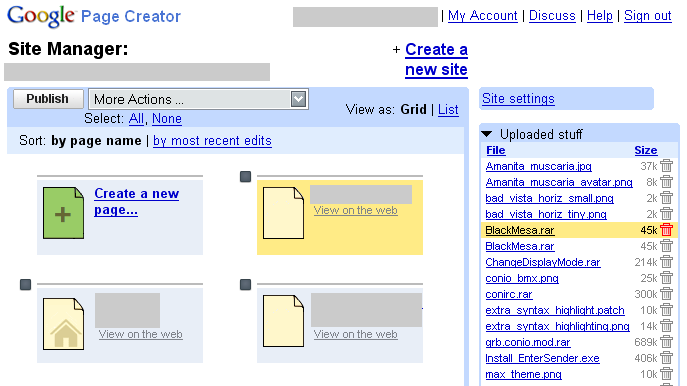
Task: Switch to List view
Action: [x=448, y=110]
